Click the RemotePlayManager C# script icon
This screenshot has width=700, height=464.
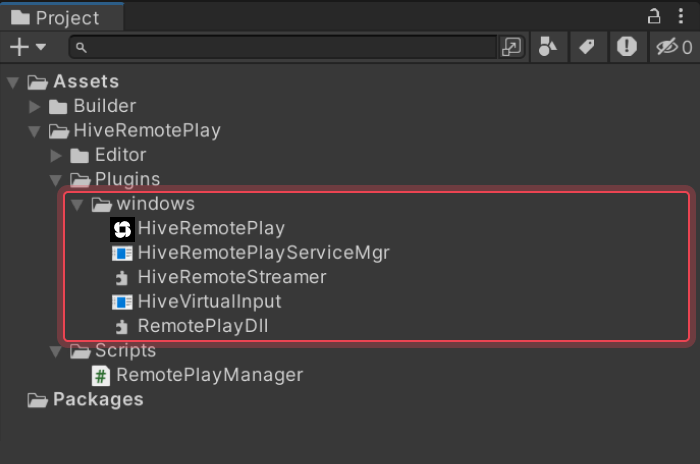100,376
